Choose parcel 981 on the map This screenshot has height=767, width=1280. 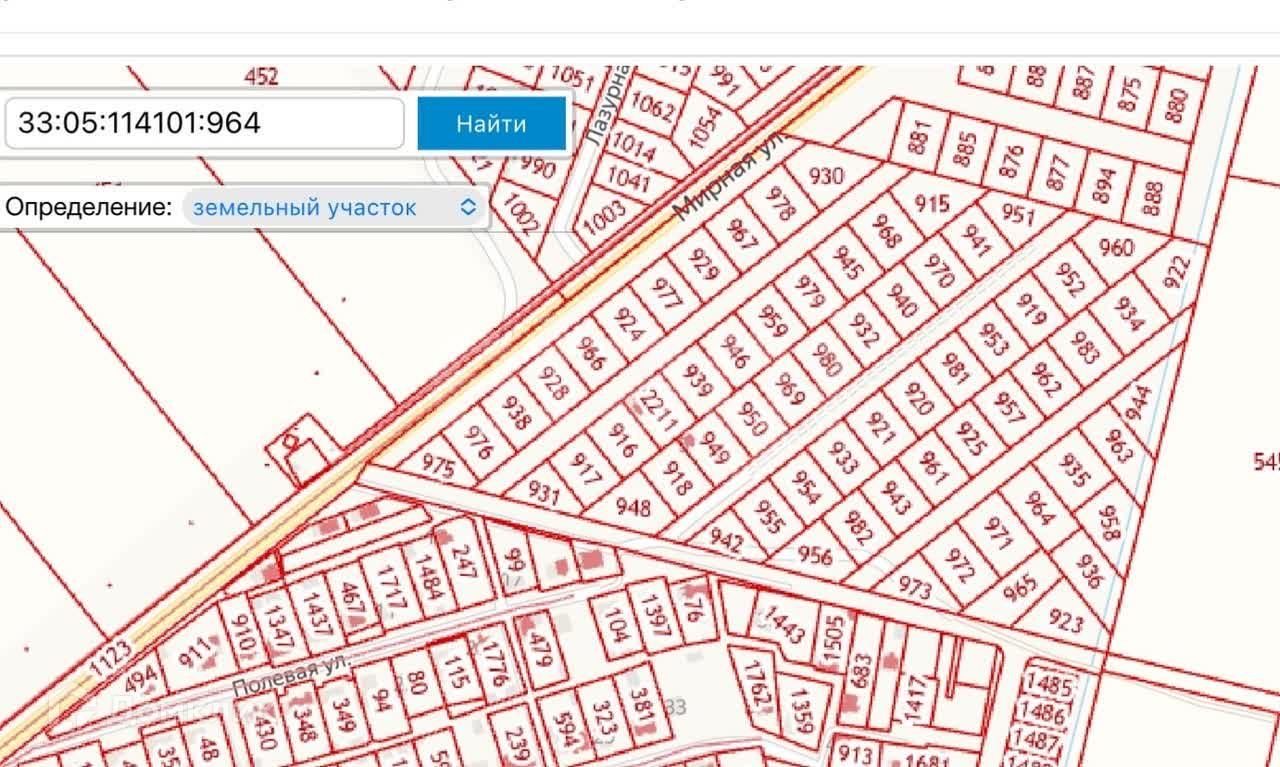(956, 369)
